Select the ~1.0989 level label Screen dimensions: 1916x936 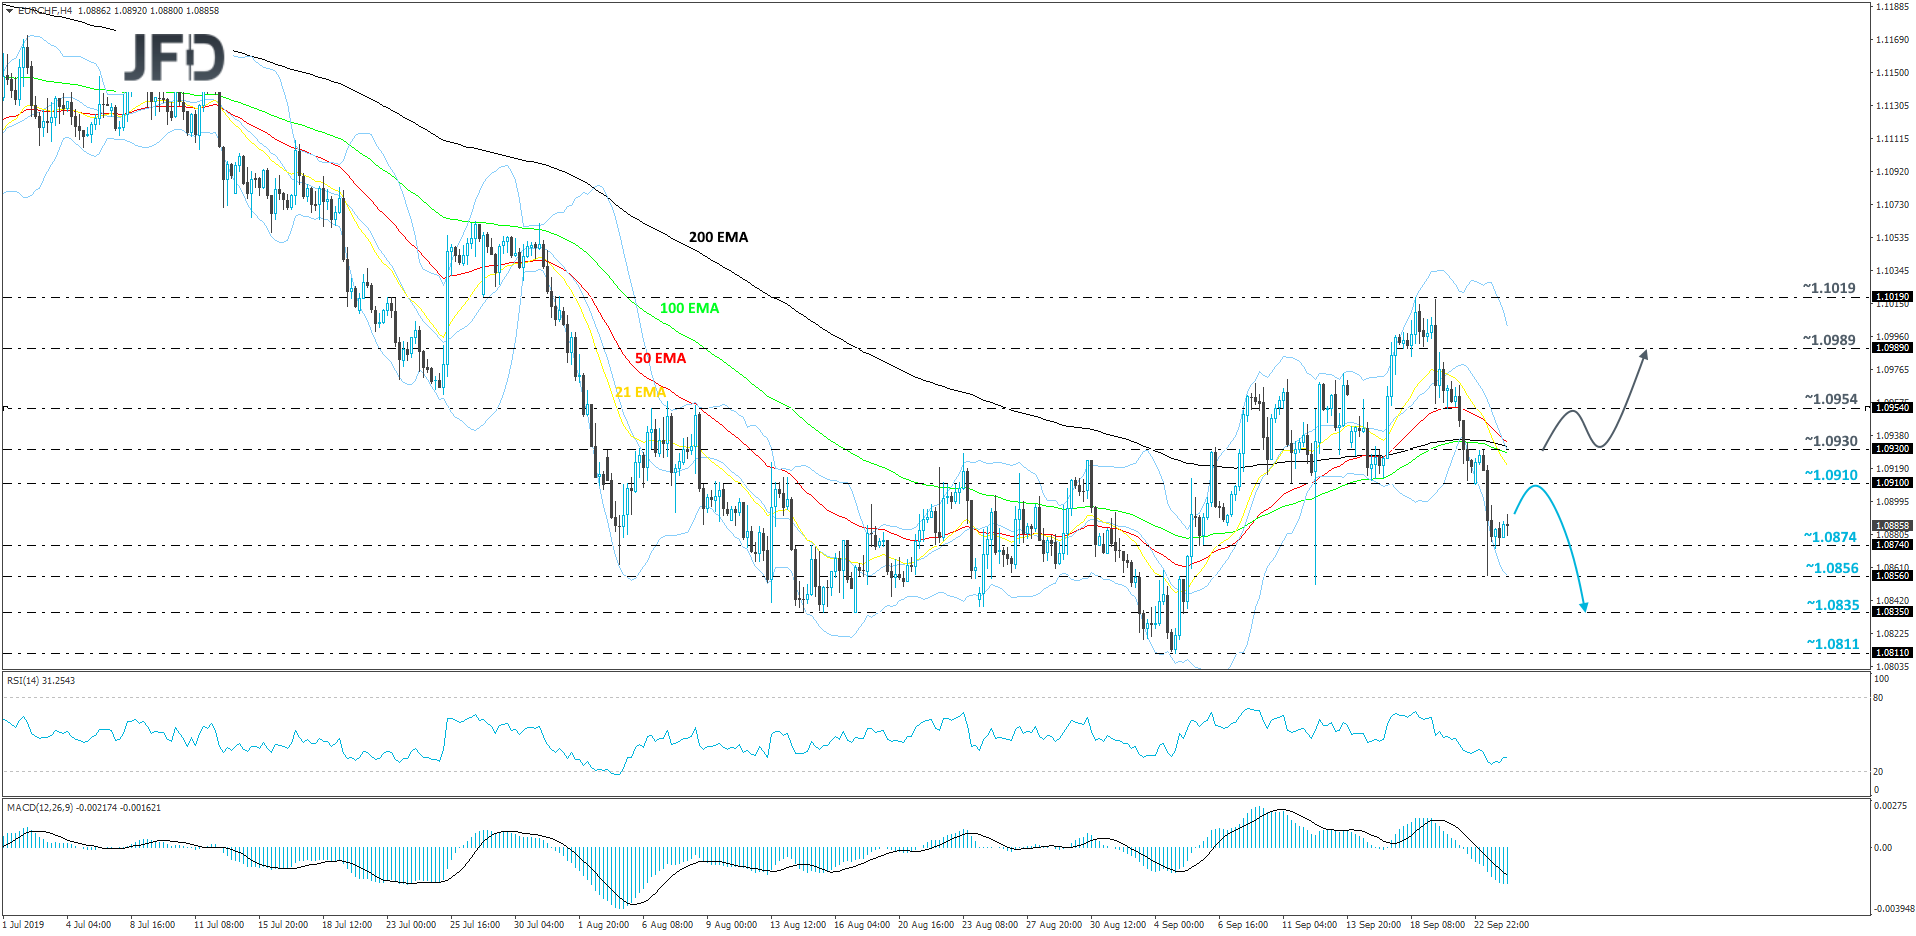[x=1829, y=340]
